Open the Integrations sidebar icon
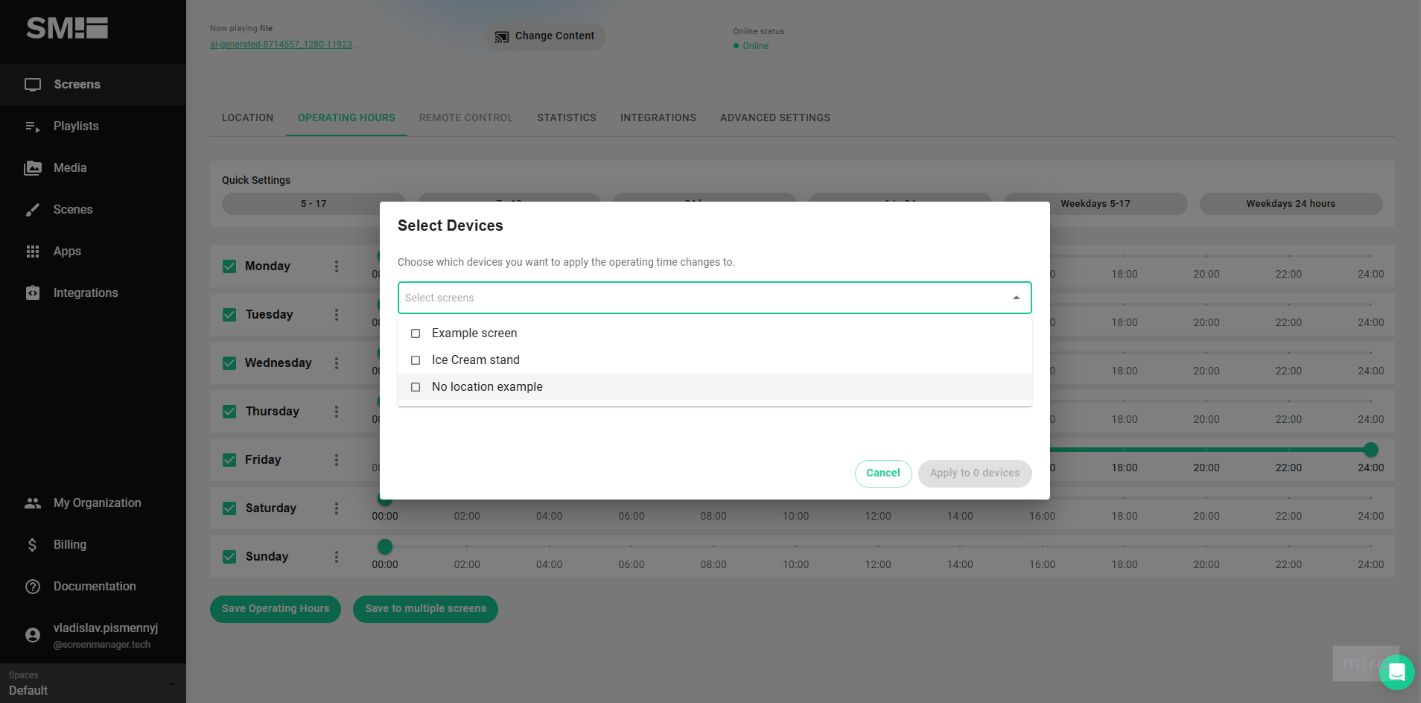Image resolution: width=1421 pixels, height=703 pixels. point(33,293)
